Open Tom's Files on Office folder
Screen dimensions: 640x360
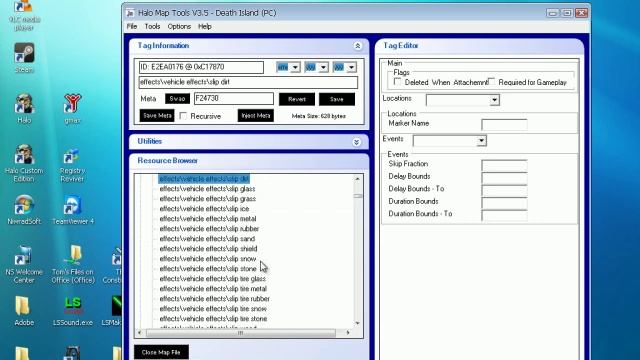click(73, 264)
